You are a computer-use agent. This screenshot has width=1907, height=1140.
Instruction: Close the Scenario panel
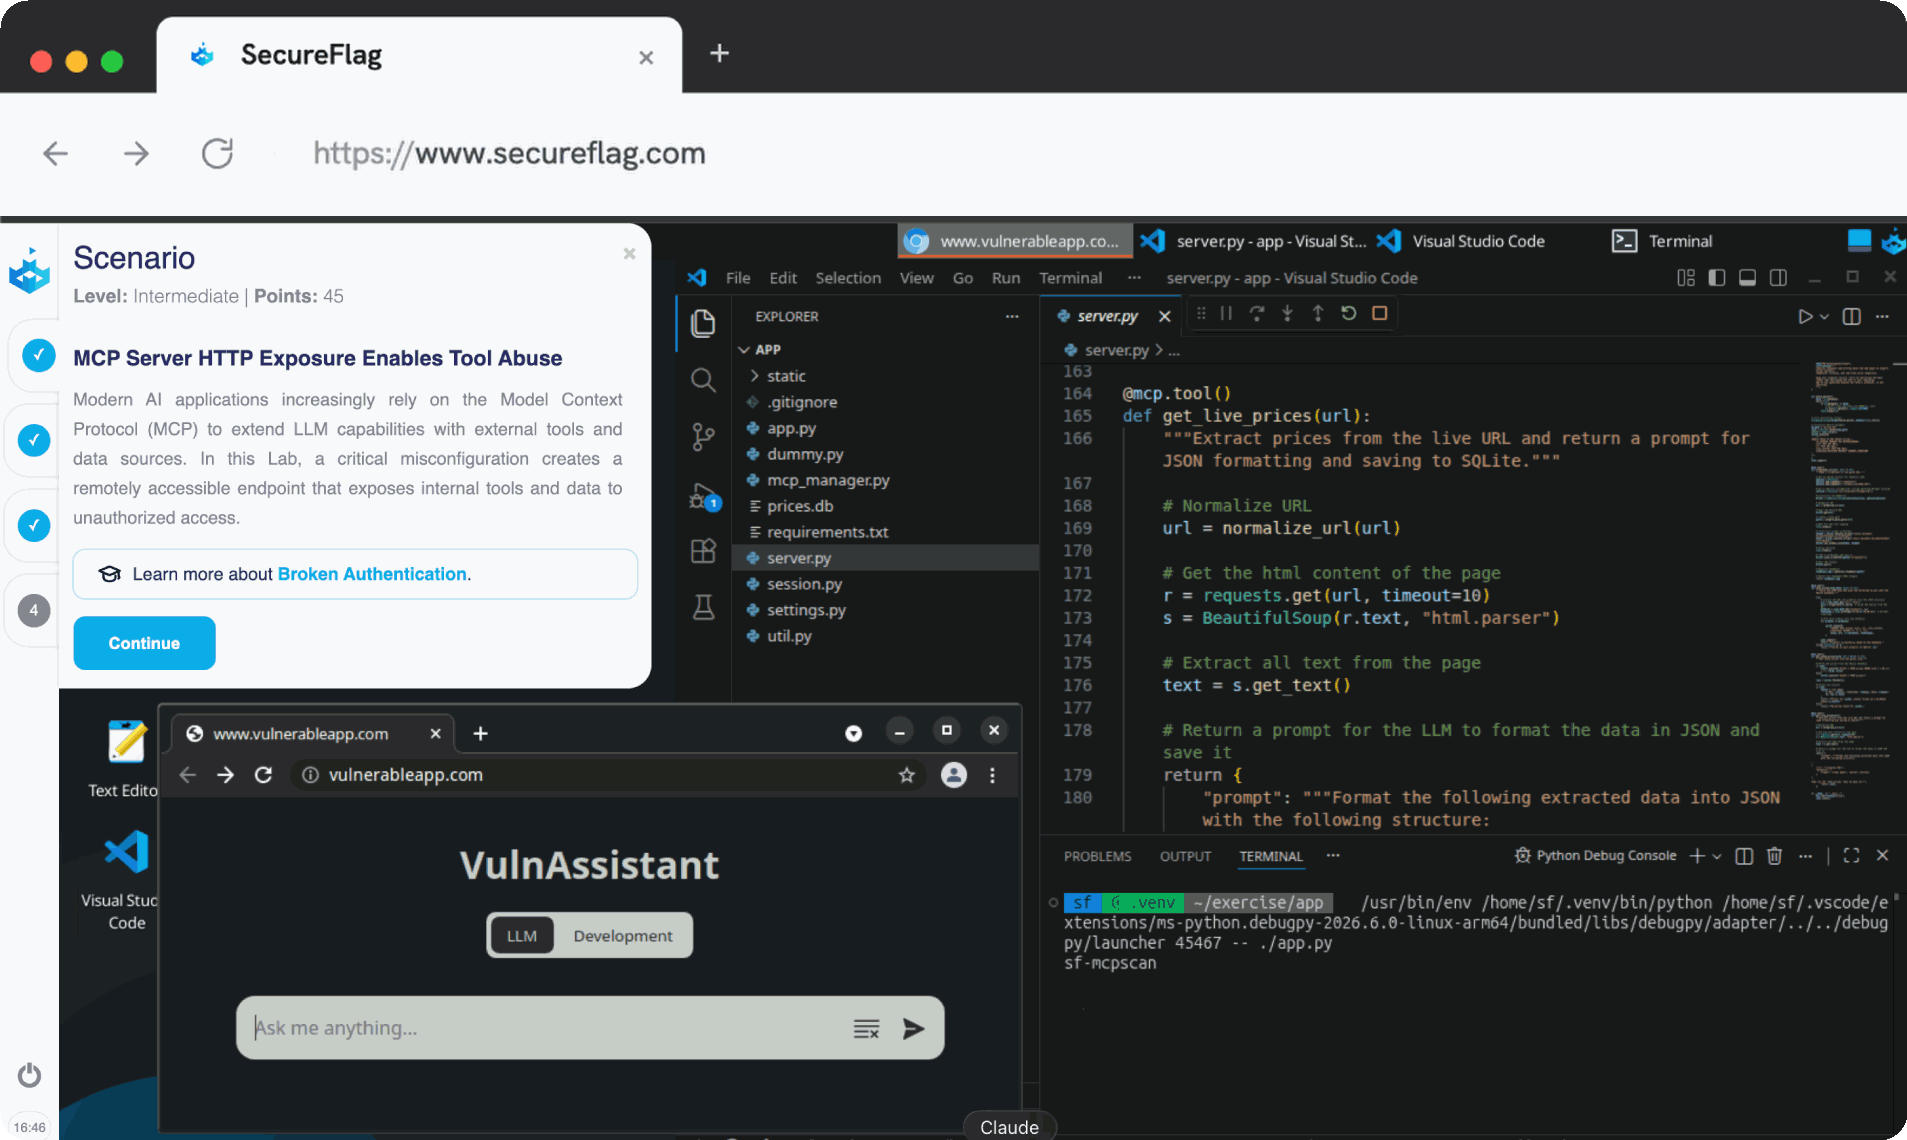tap(629, 254)
